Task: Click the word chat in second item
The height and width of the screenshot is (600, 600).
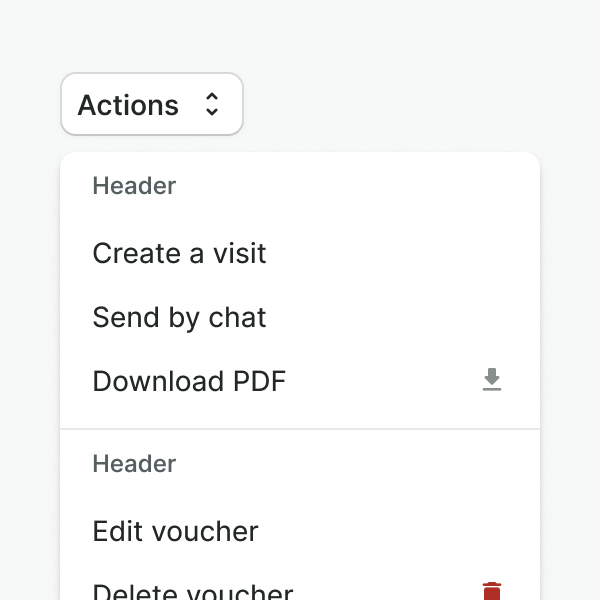Action: tap(237, 318)
